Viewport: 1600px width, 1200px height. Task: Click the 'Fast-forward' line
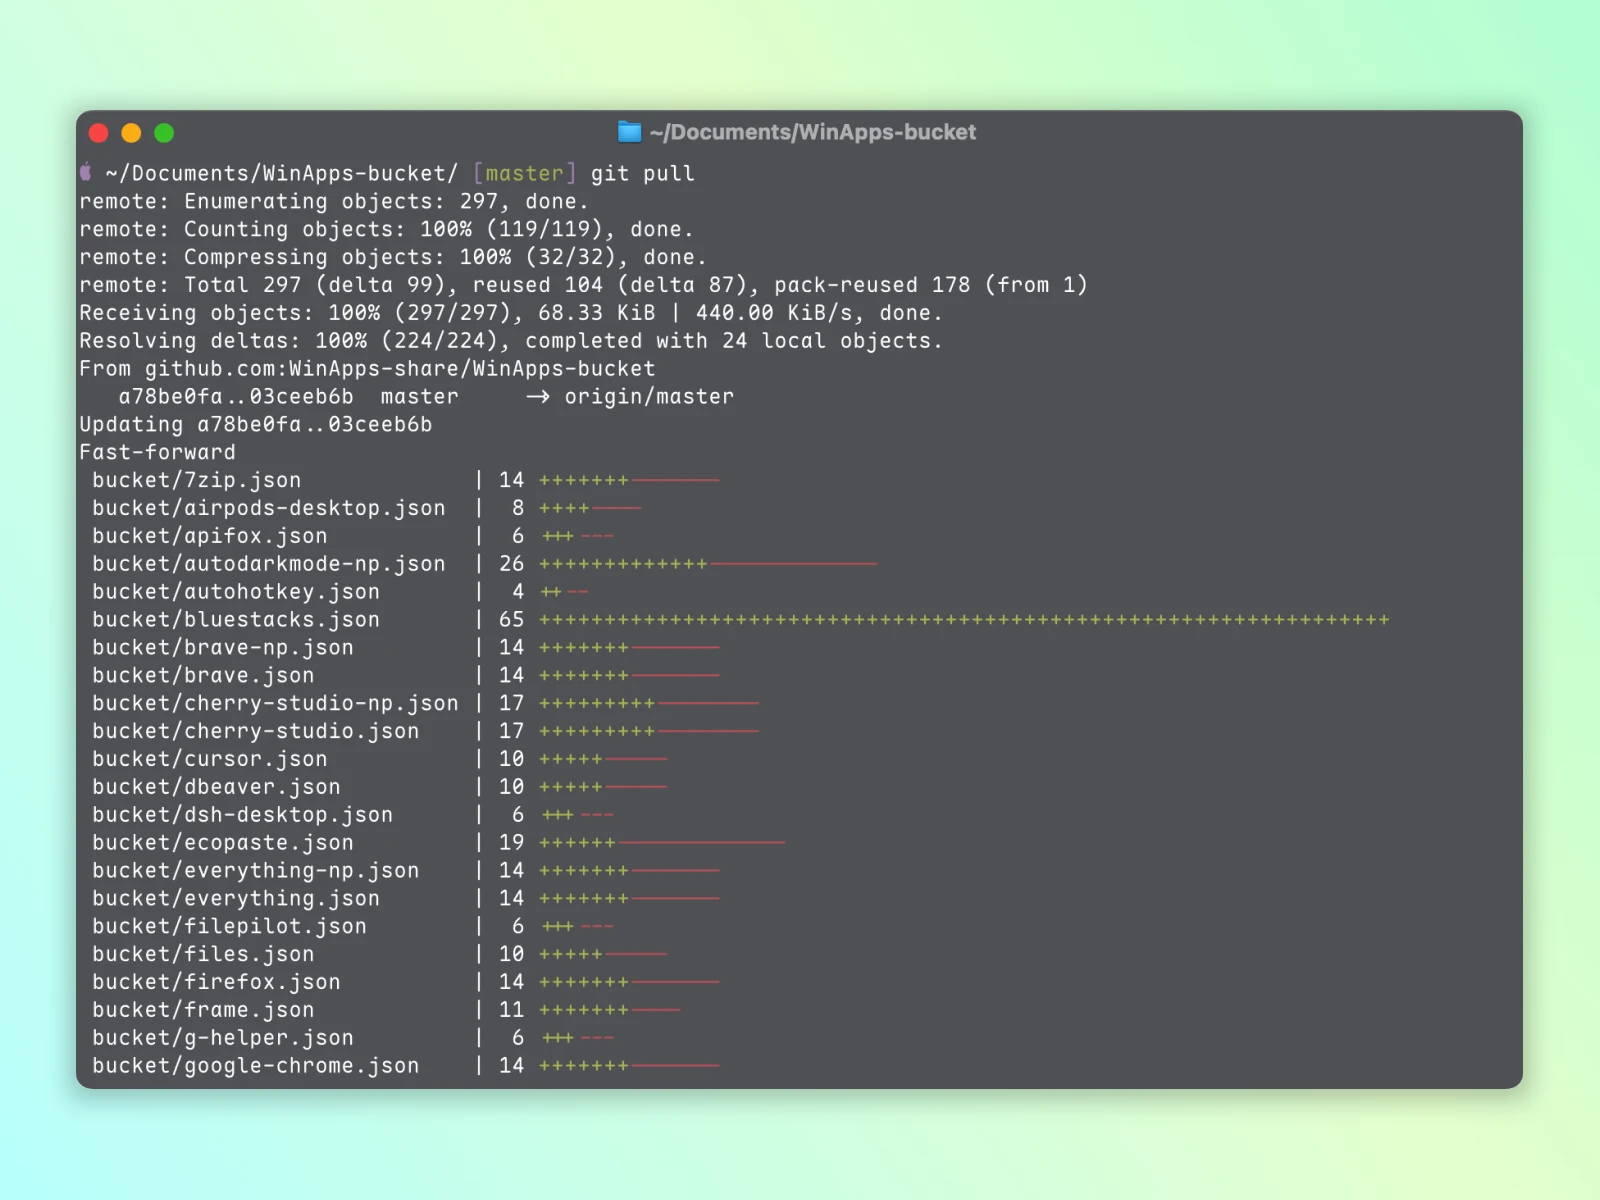click(157, 452)
